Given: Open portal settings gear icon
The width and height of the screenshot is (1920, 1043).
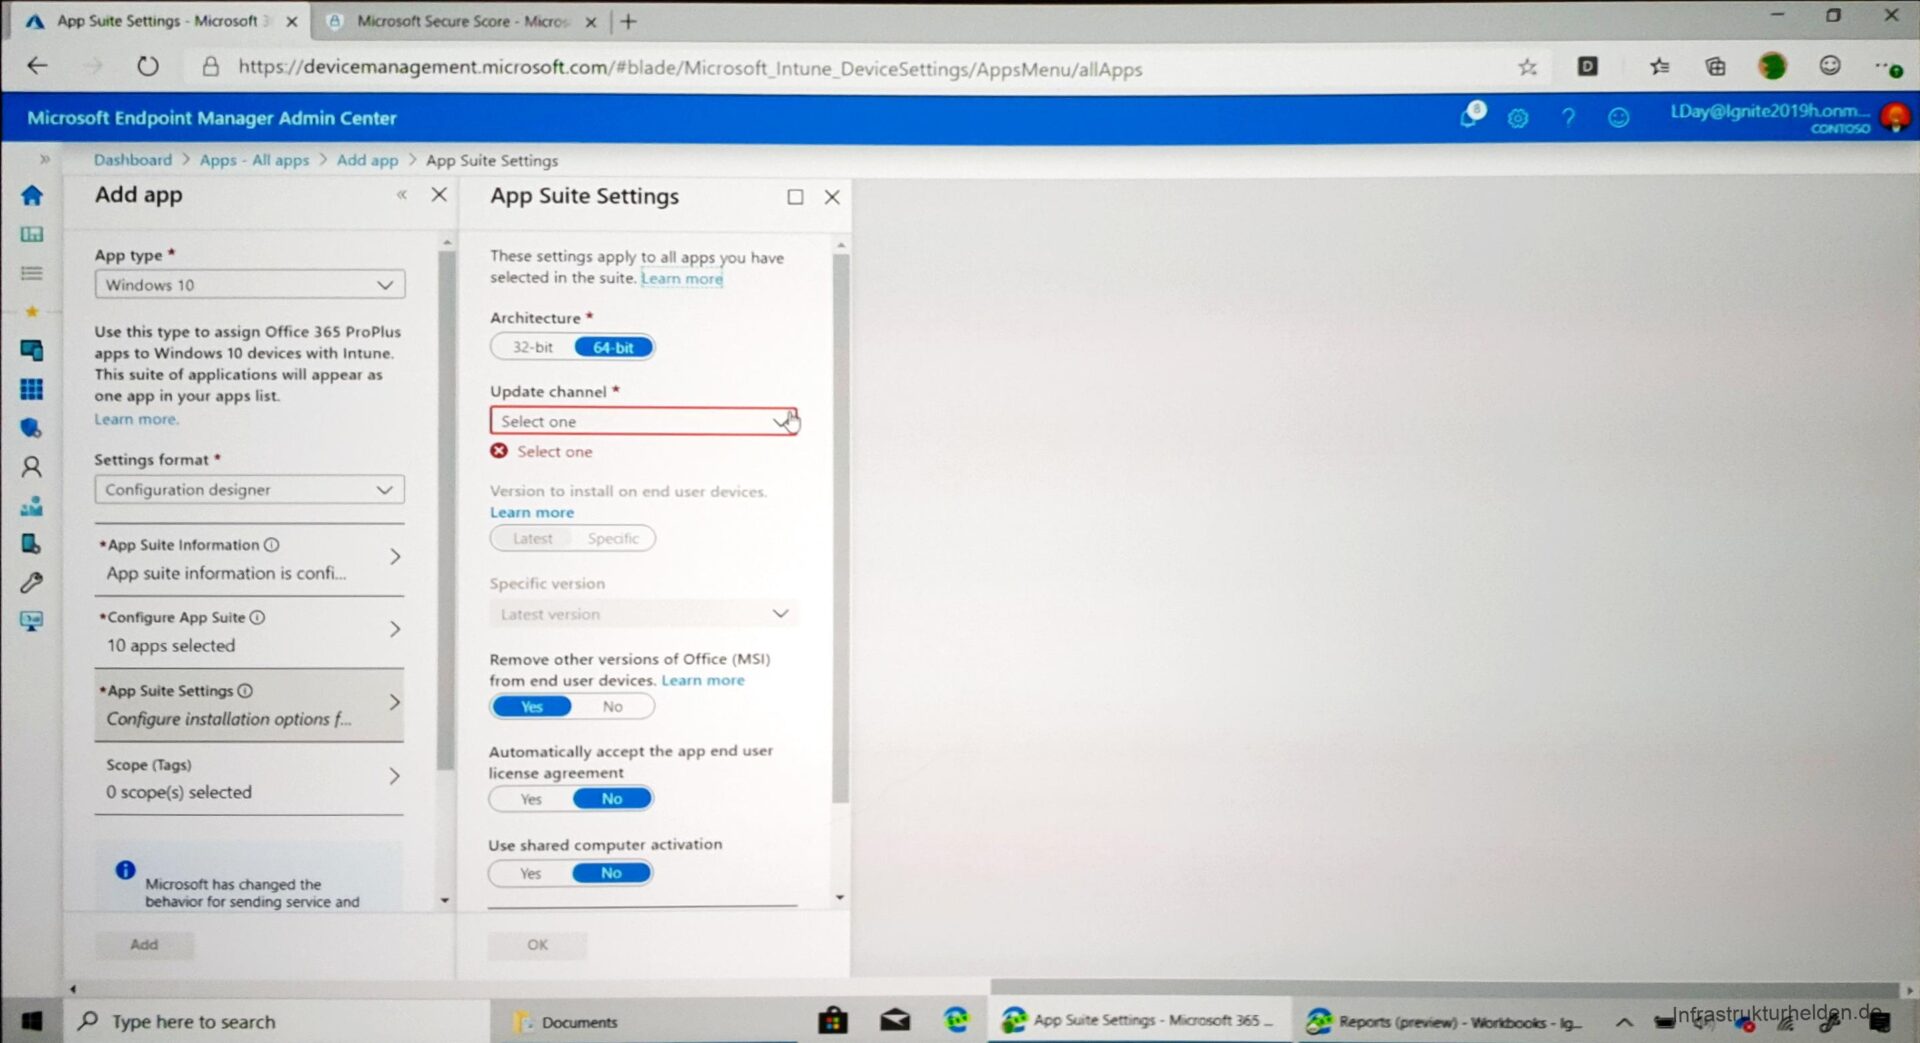Looking at the screenshot, I should point(1518,118).
